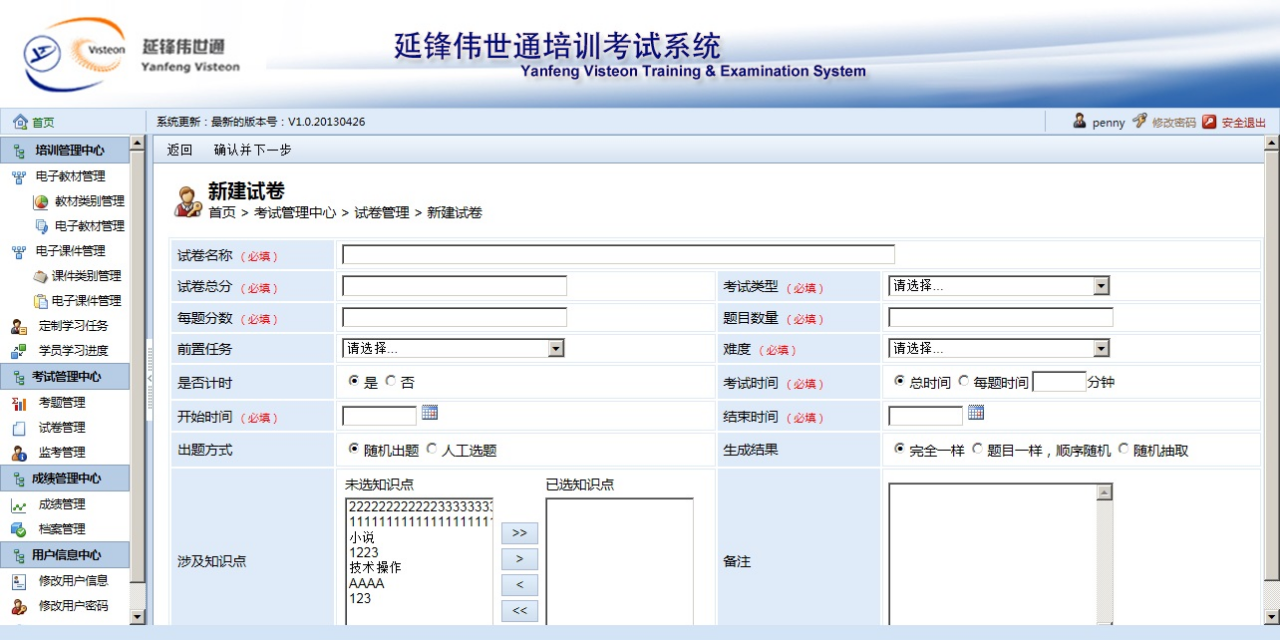The height and width of the screenshot is (640, 1280).
Task: Click the 修改用户信息 icon
Action: point(19,581)
